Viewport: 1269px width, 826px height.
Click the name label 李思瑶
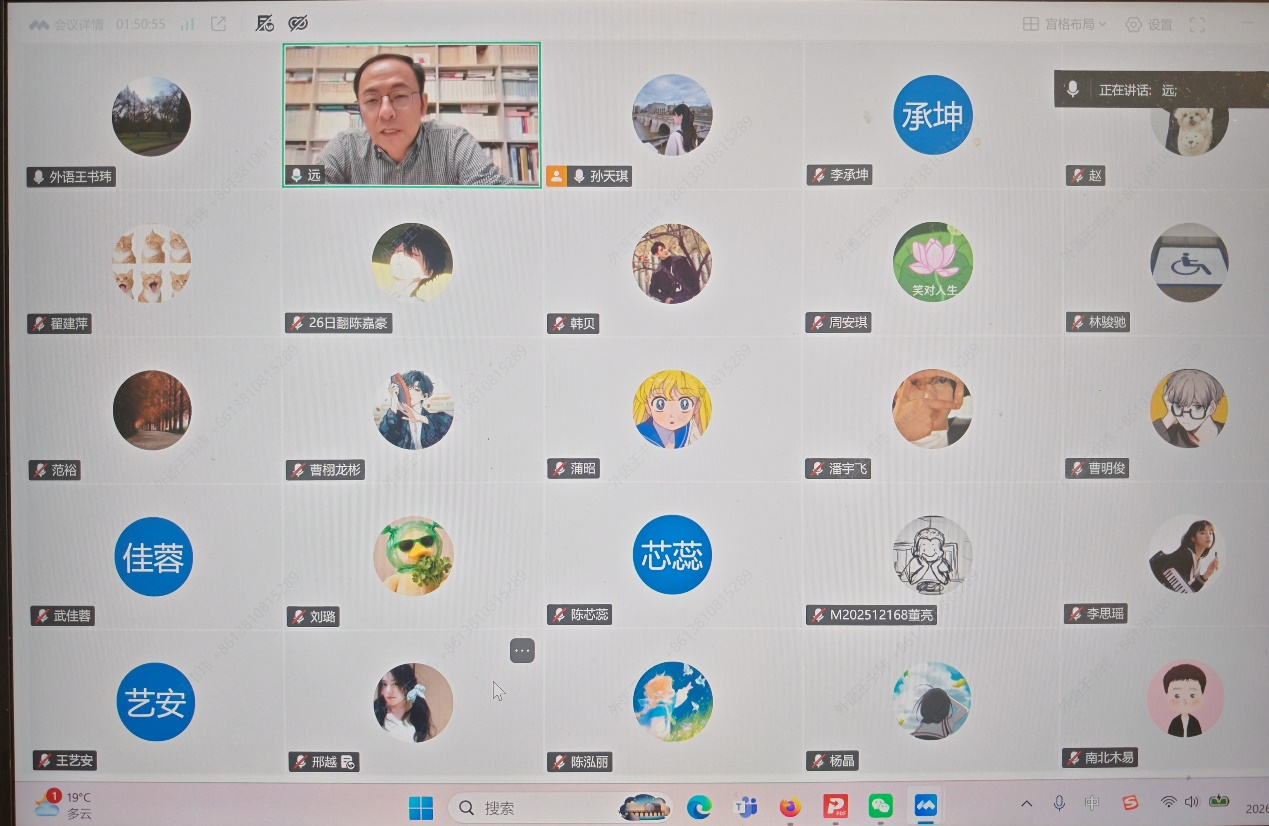[1106, 614]
